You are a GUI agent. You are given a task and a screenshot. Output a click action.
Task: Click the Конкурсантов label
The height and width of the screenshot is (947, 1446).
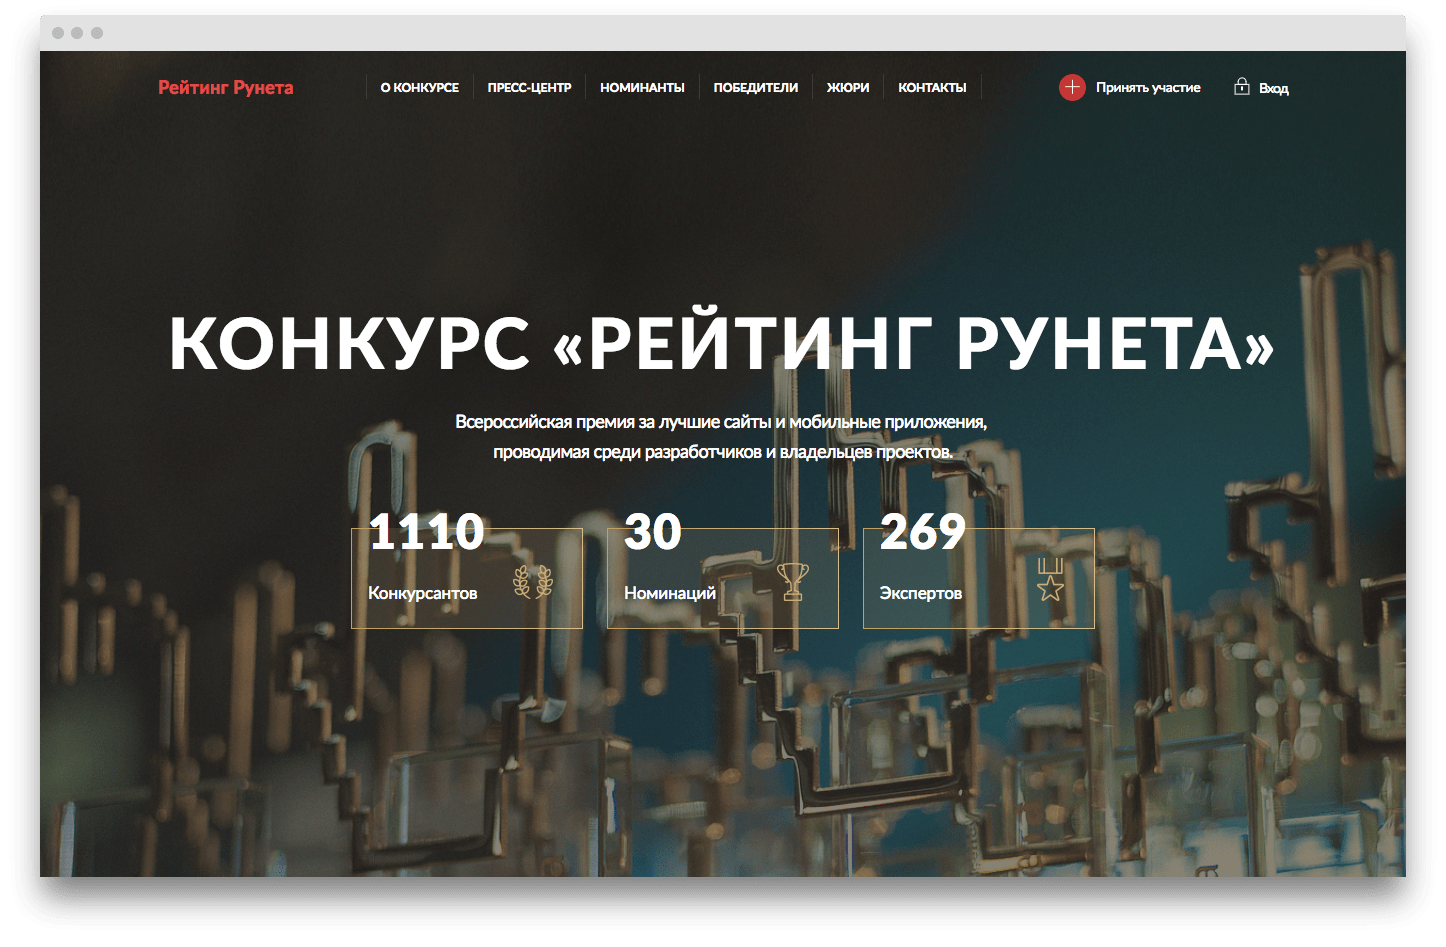422,593
